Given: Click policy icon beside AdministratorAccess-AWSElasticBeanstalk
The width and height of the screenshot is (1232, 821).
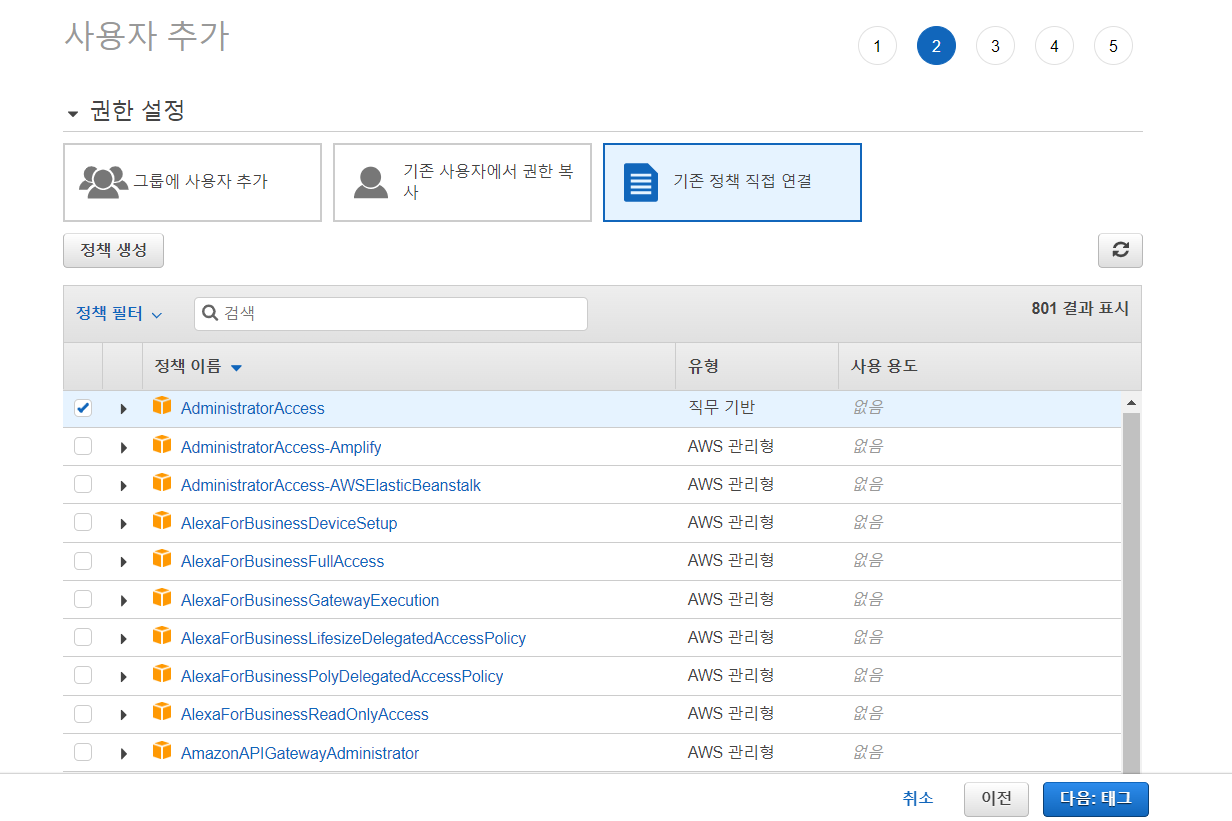Looking at the screenshot, I should tap(162, 483).
